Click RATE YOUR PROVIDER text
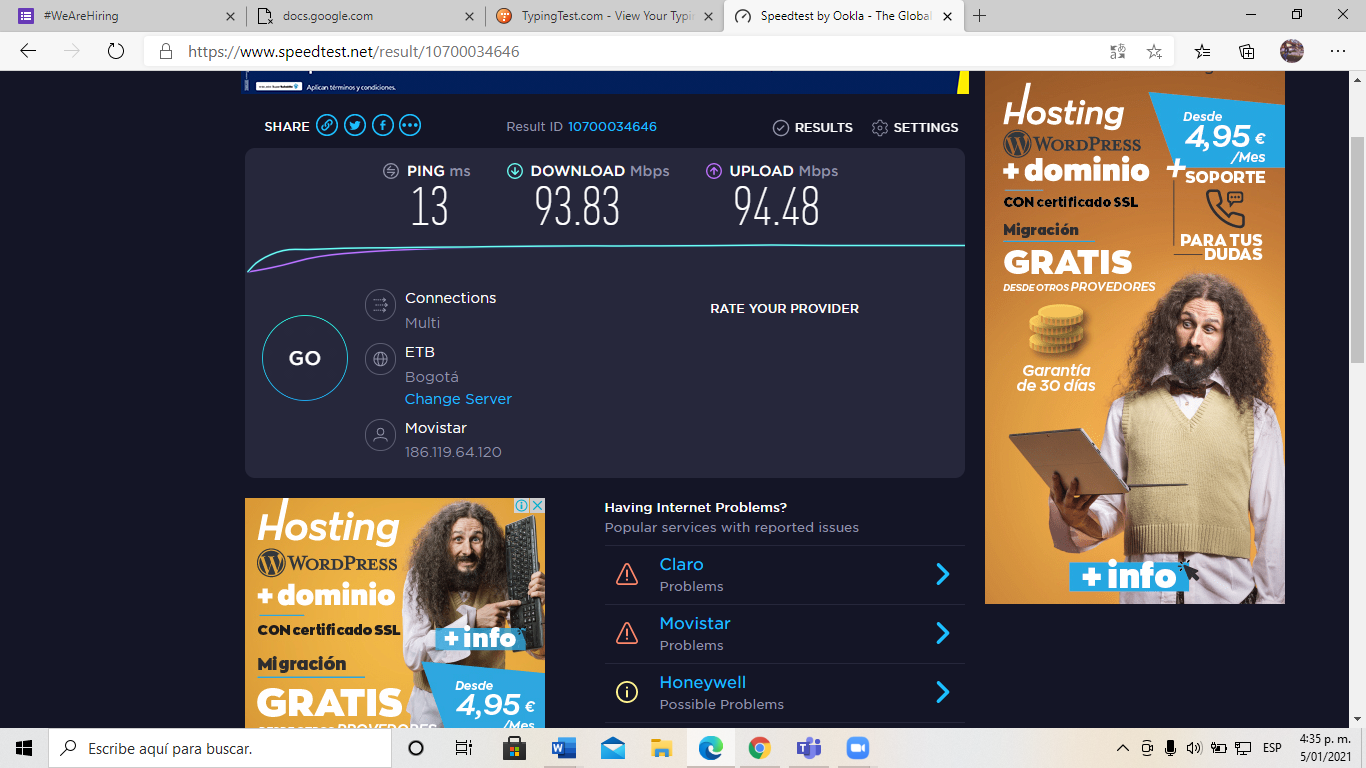Screen dimensions: 1366x768 (785, 309)
